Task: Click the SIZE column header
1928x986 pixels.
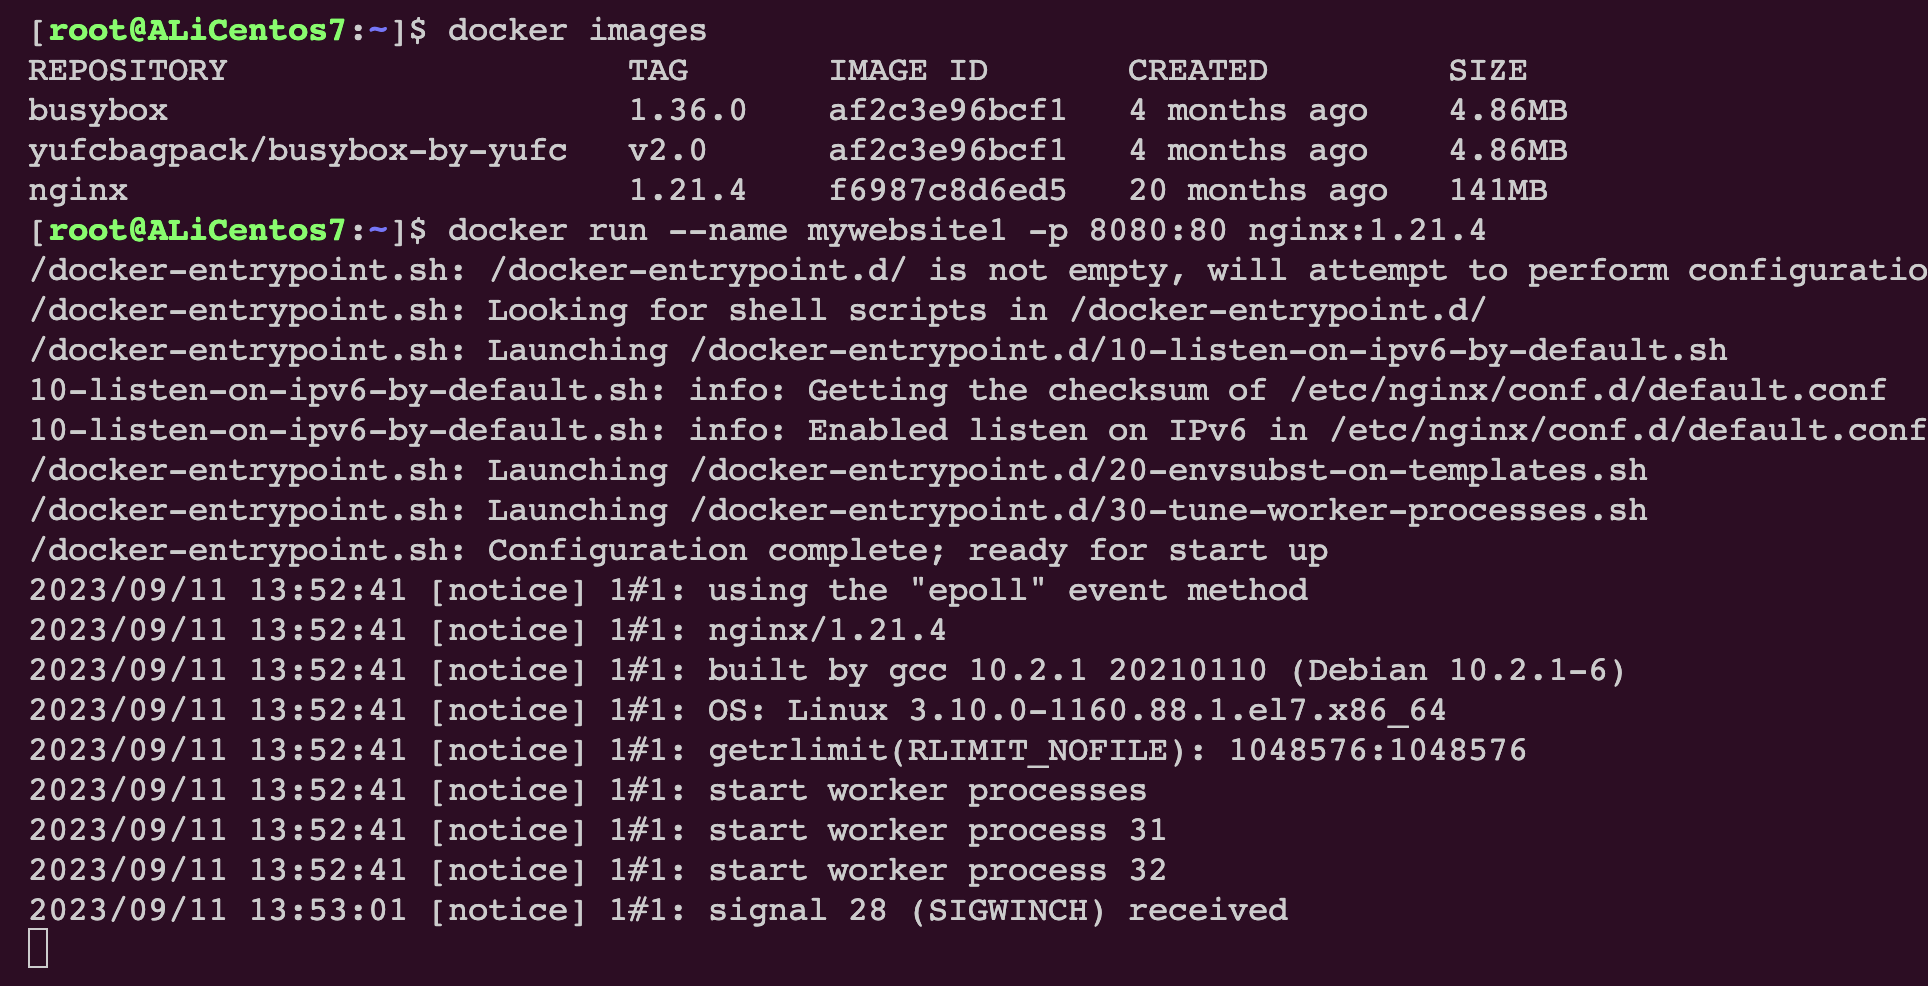Action: coord(1487,71)
